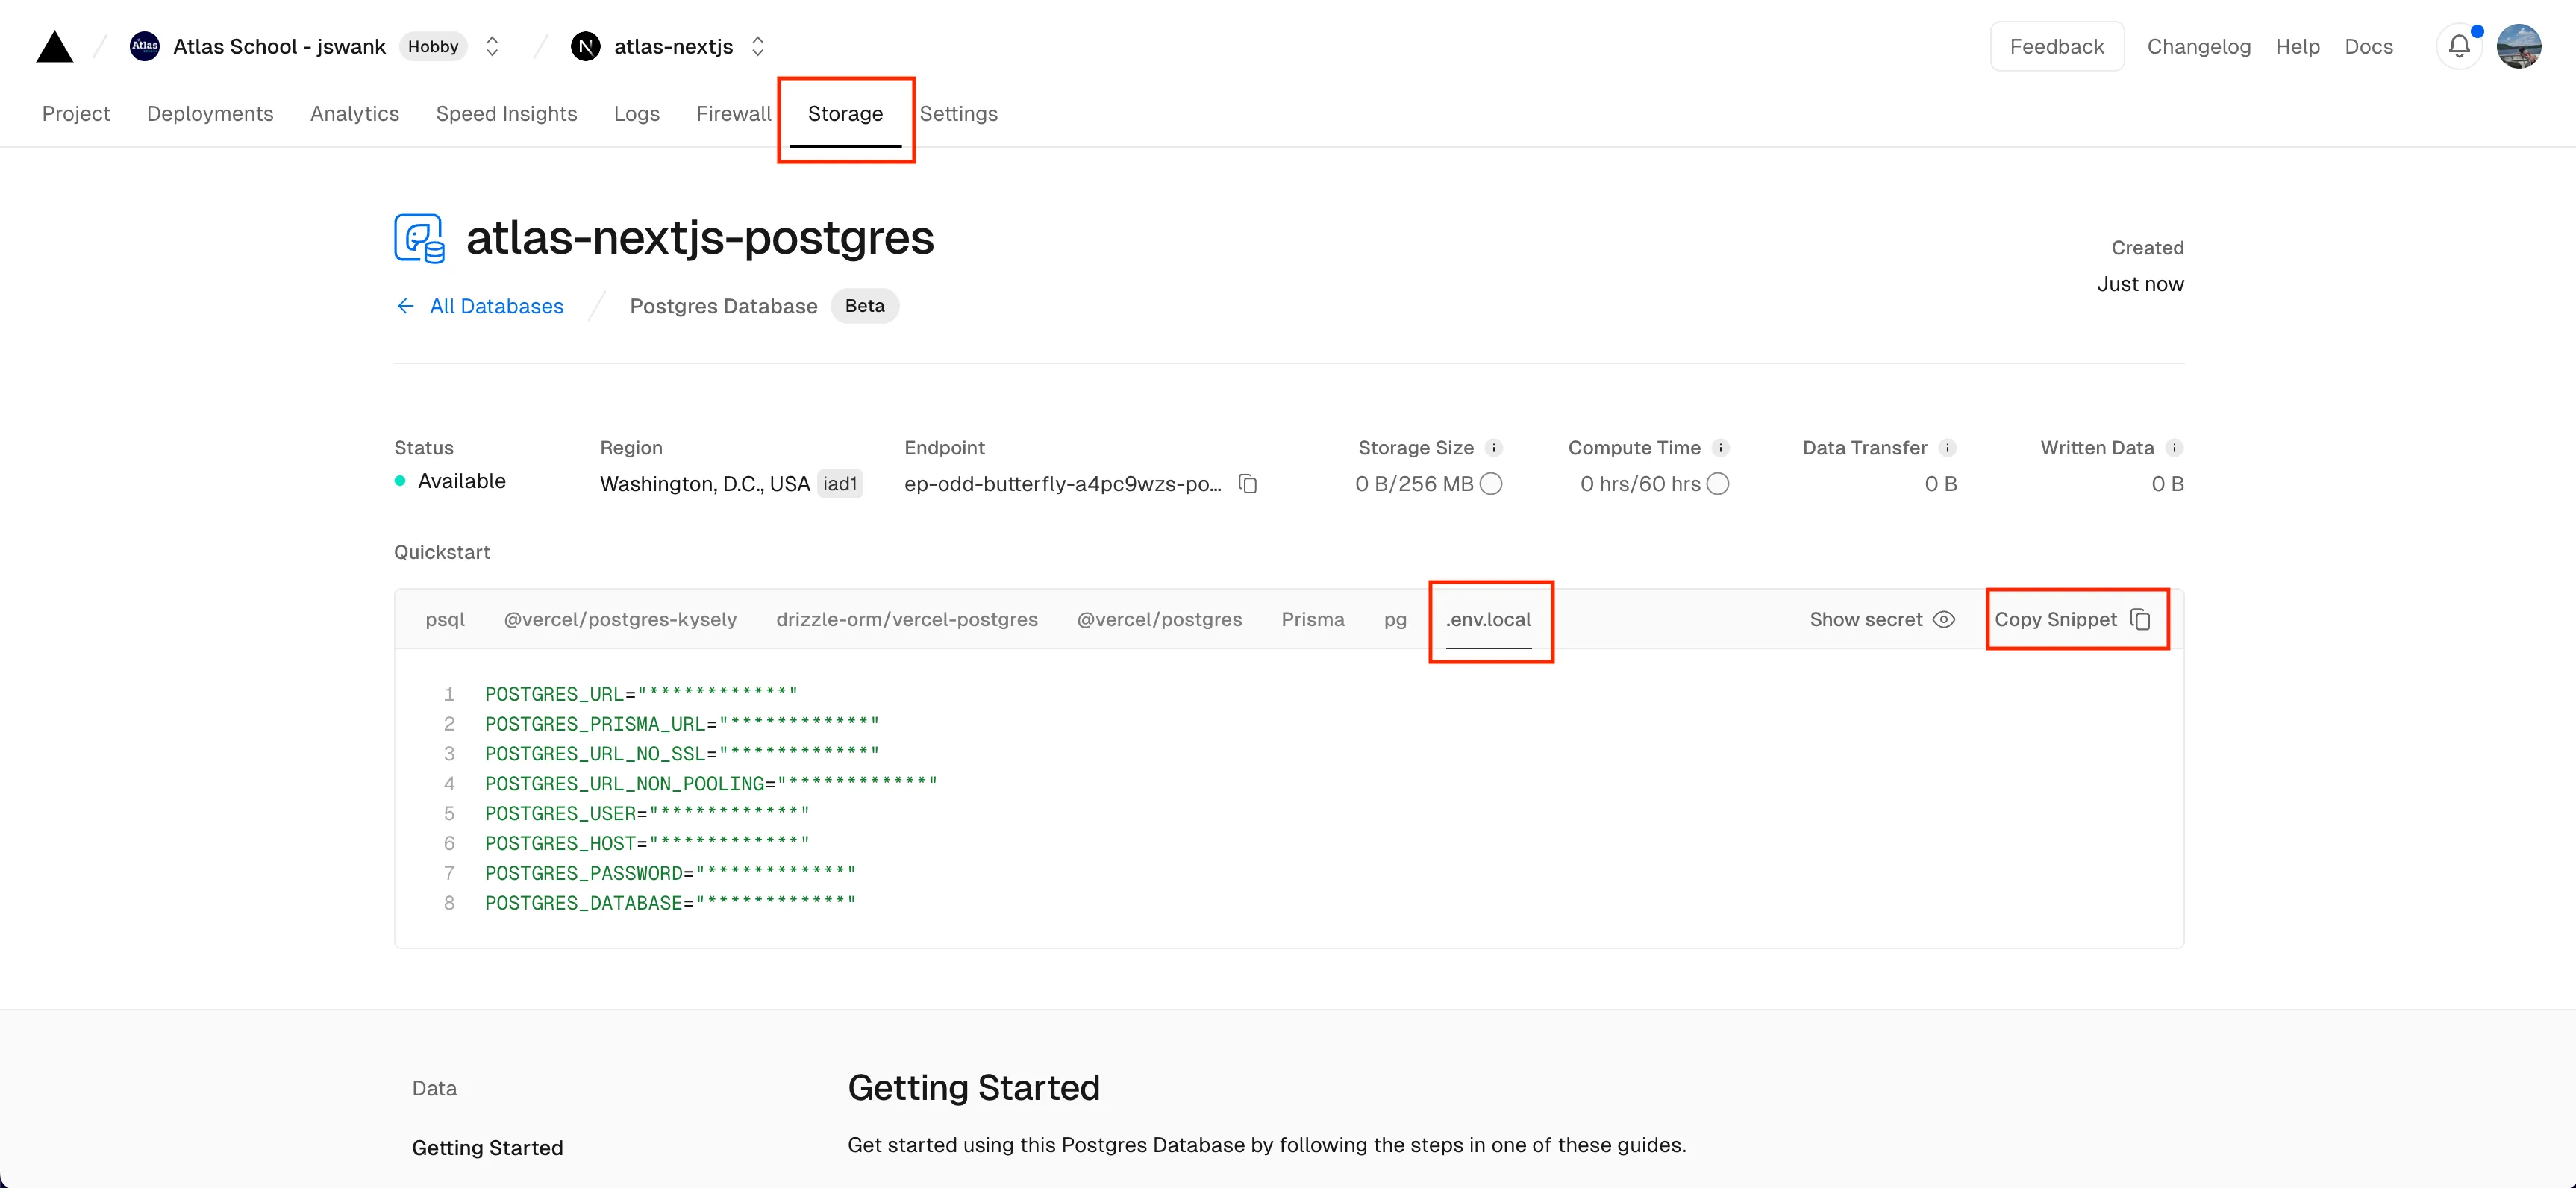Screen dimensions: 2576x1188
Task: Open the user profile avatar menu
Action: [2519, 46]
